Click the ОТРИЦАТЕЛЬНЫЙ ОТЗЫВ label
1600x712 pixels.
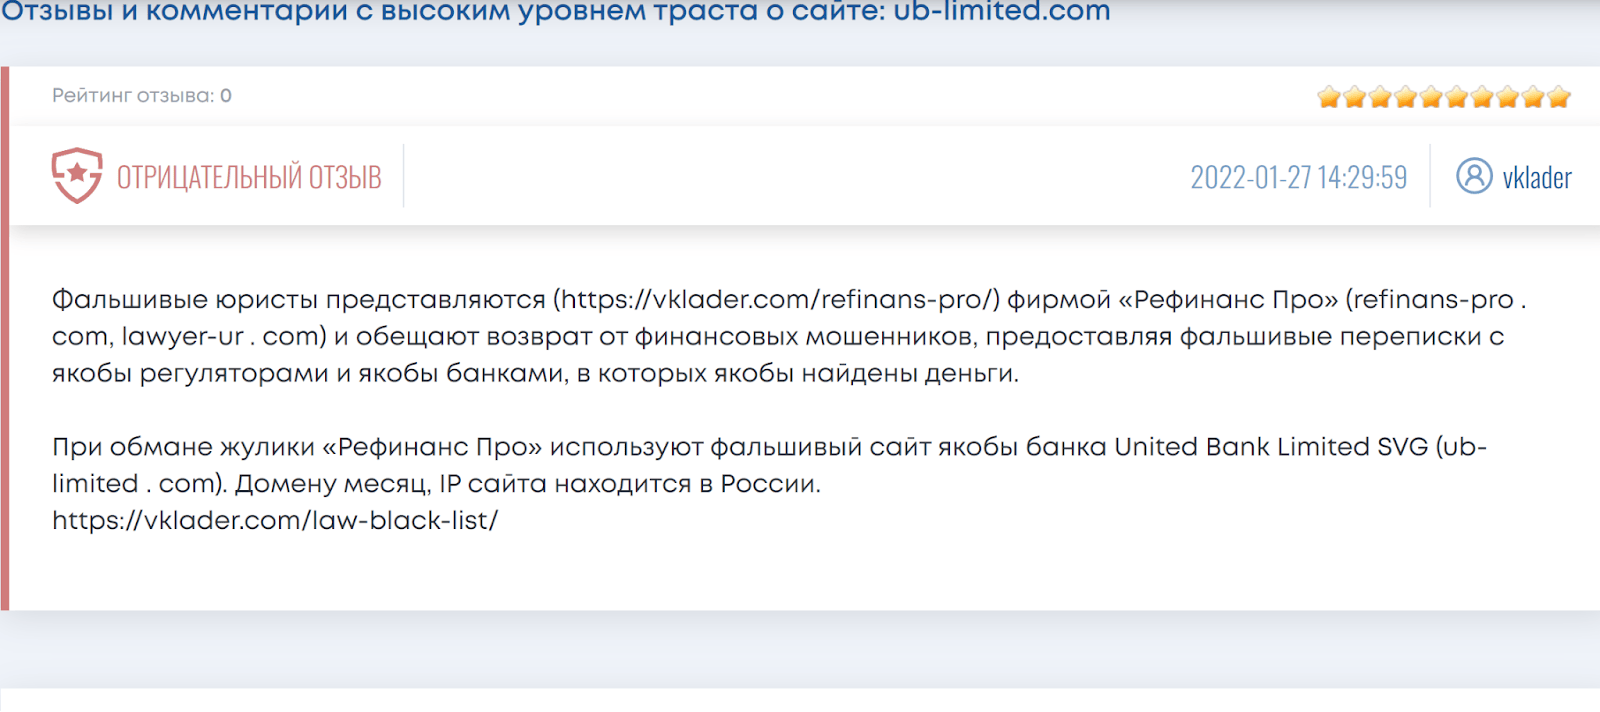pos(249,178)
